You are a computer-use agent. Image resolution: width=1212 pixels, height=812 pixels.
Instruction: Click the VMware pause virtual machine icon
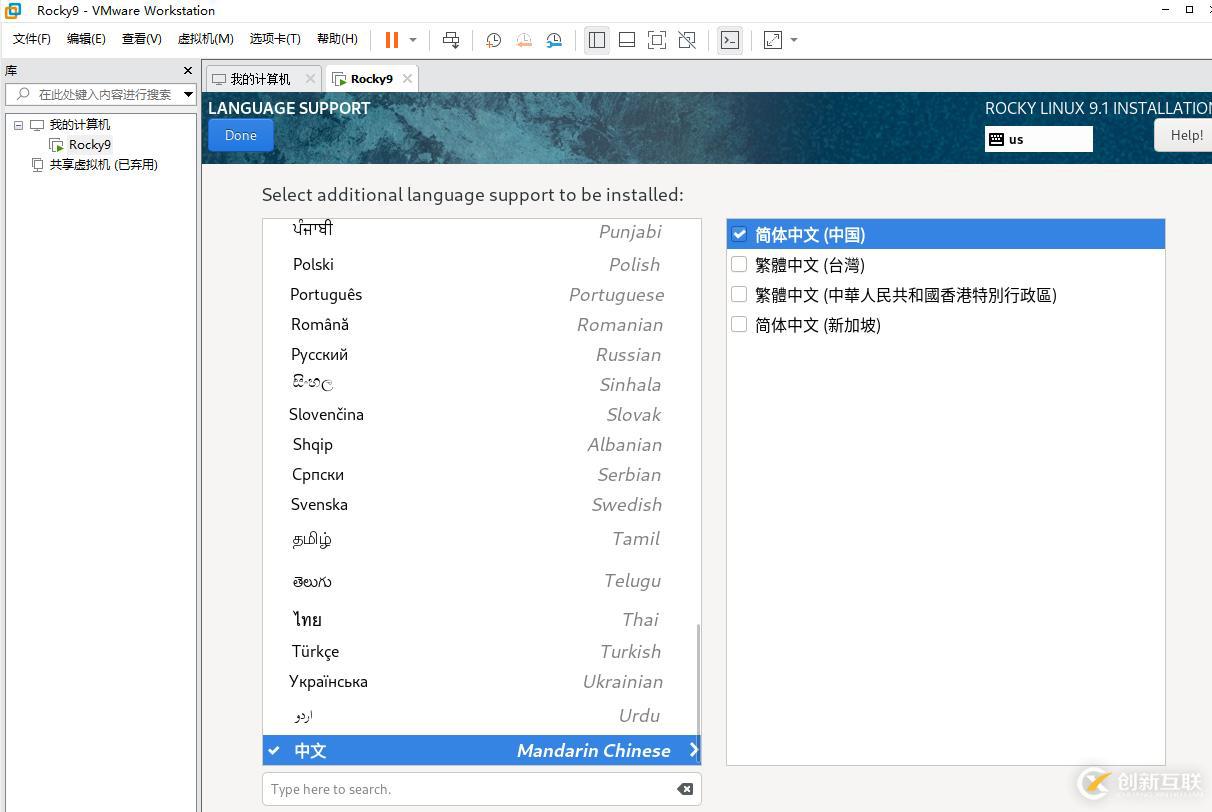(x=391, y=40)
